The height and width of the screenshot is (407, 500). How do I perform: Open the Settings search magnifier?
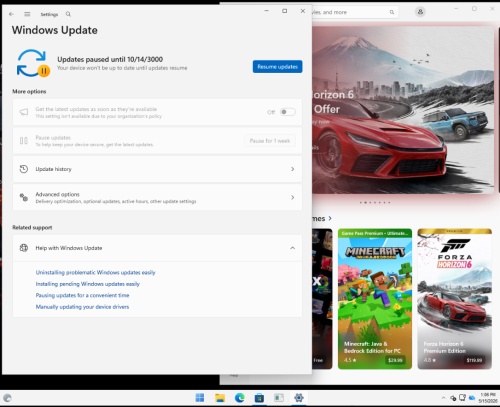tap(68, 14)
